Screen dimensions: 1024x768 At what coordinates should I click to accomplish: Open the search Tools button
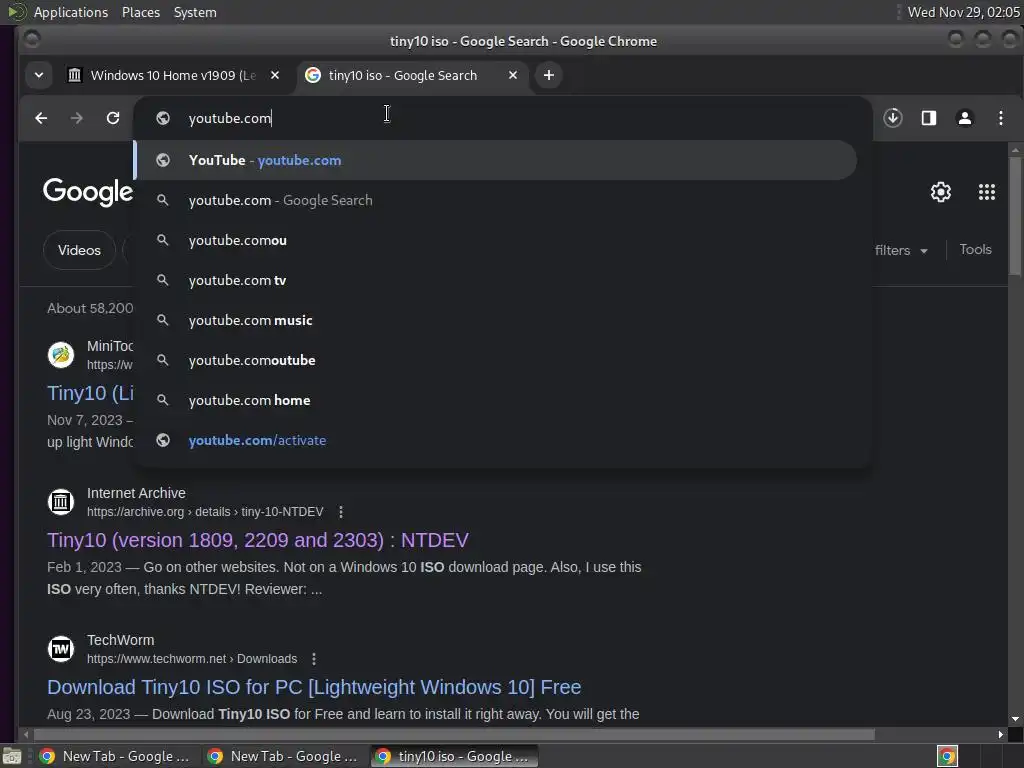coord(975,249)
